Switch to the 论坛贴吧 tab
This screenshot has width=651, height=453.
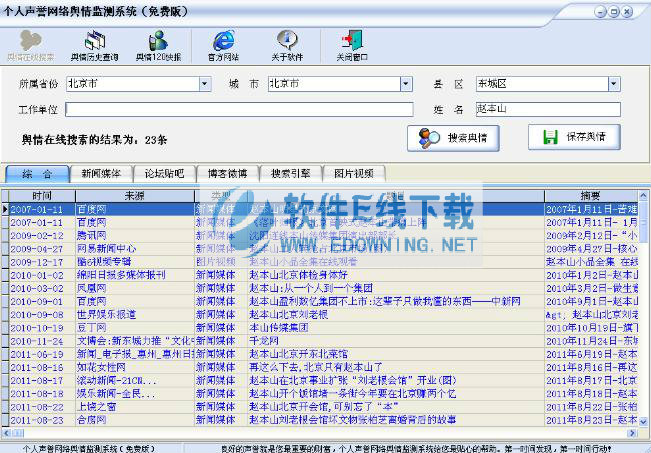pos(164,173)
